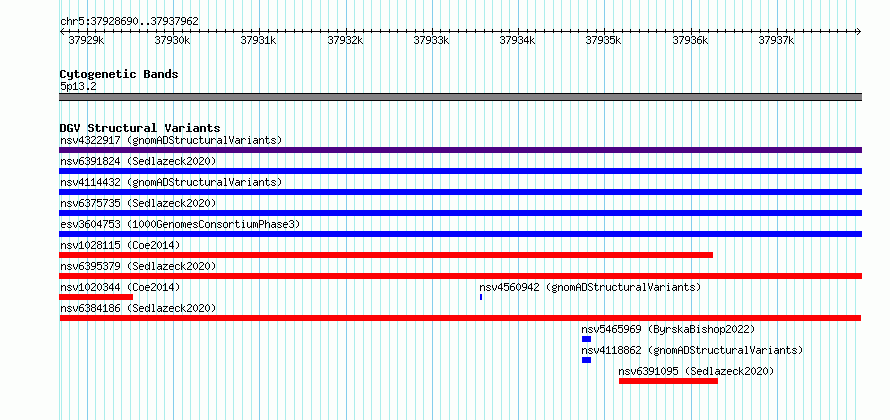Click the 37933k ruler position
Image resolution: width=890 pixels, height=420 pixels.
click(431, 40)
